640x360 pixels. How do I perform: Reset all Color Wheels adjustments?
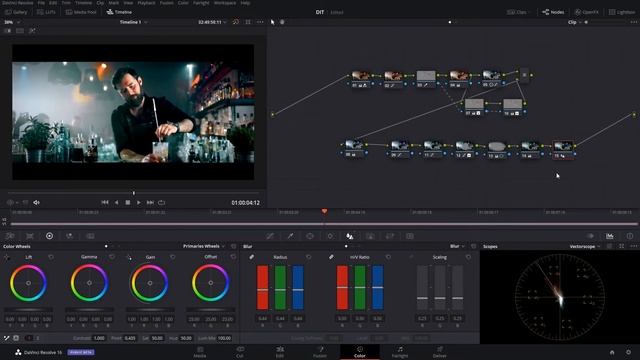point(233,246)
